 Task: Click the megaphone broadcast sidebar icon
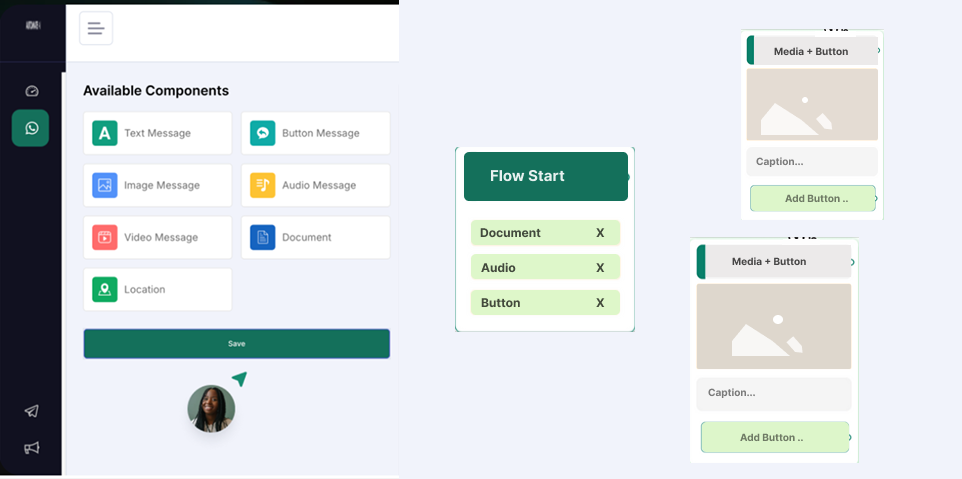(x=31, y=447)
